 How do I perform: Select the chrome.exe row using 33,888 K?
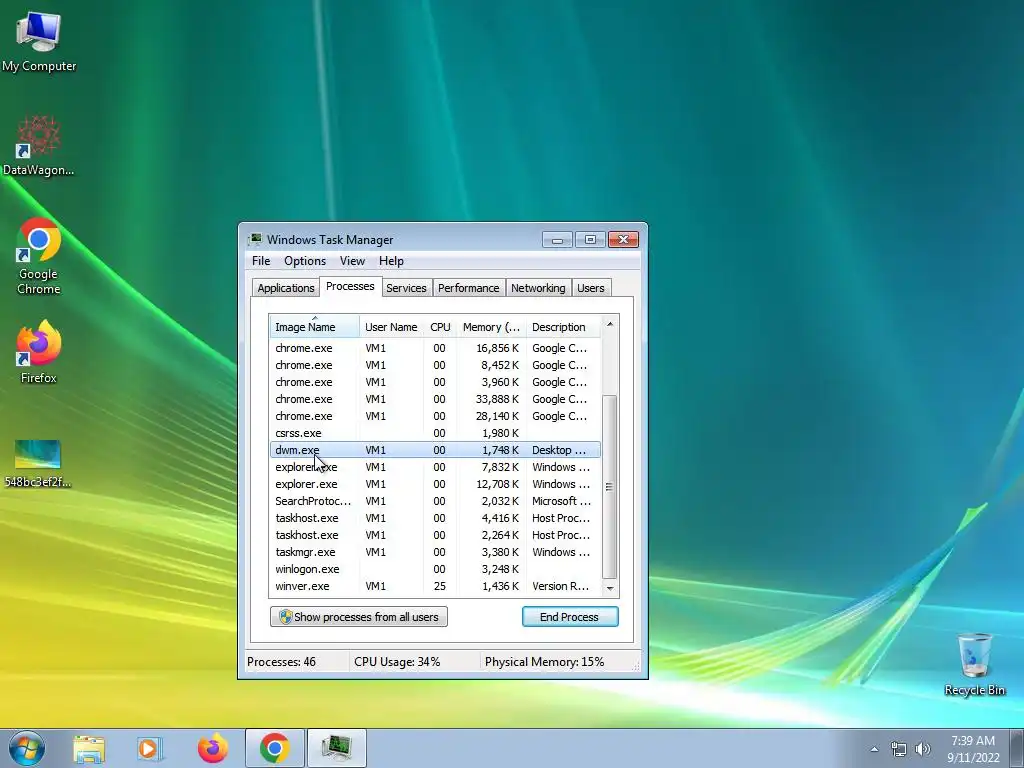[x=435, y=399]
